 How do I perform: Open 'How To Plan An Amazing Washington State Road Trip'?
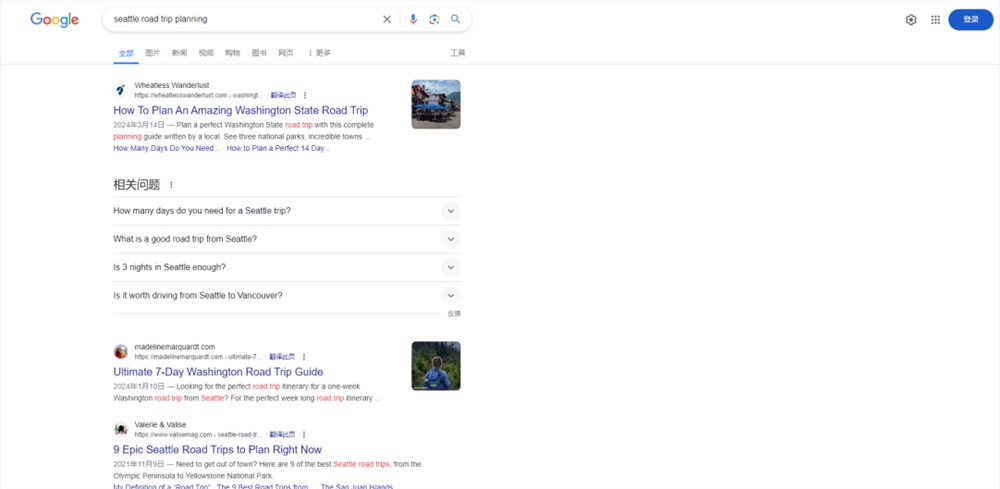tap(240, 110)
